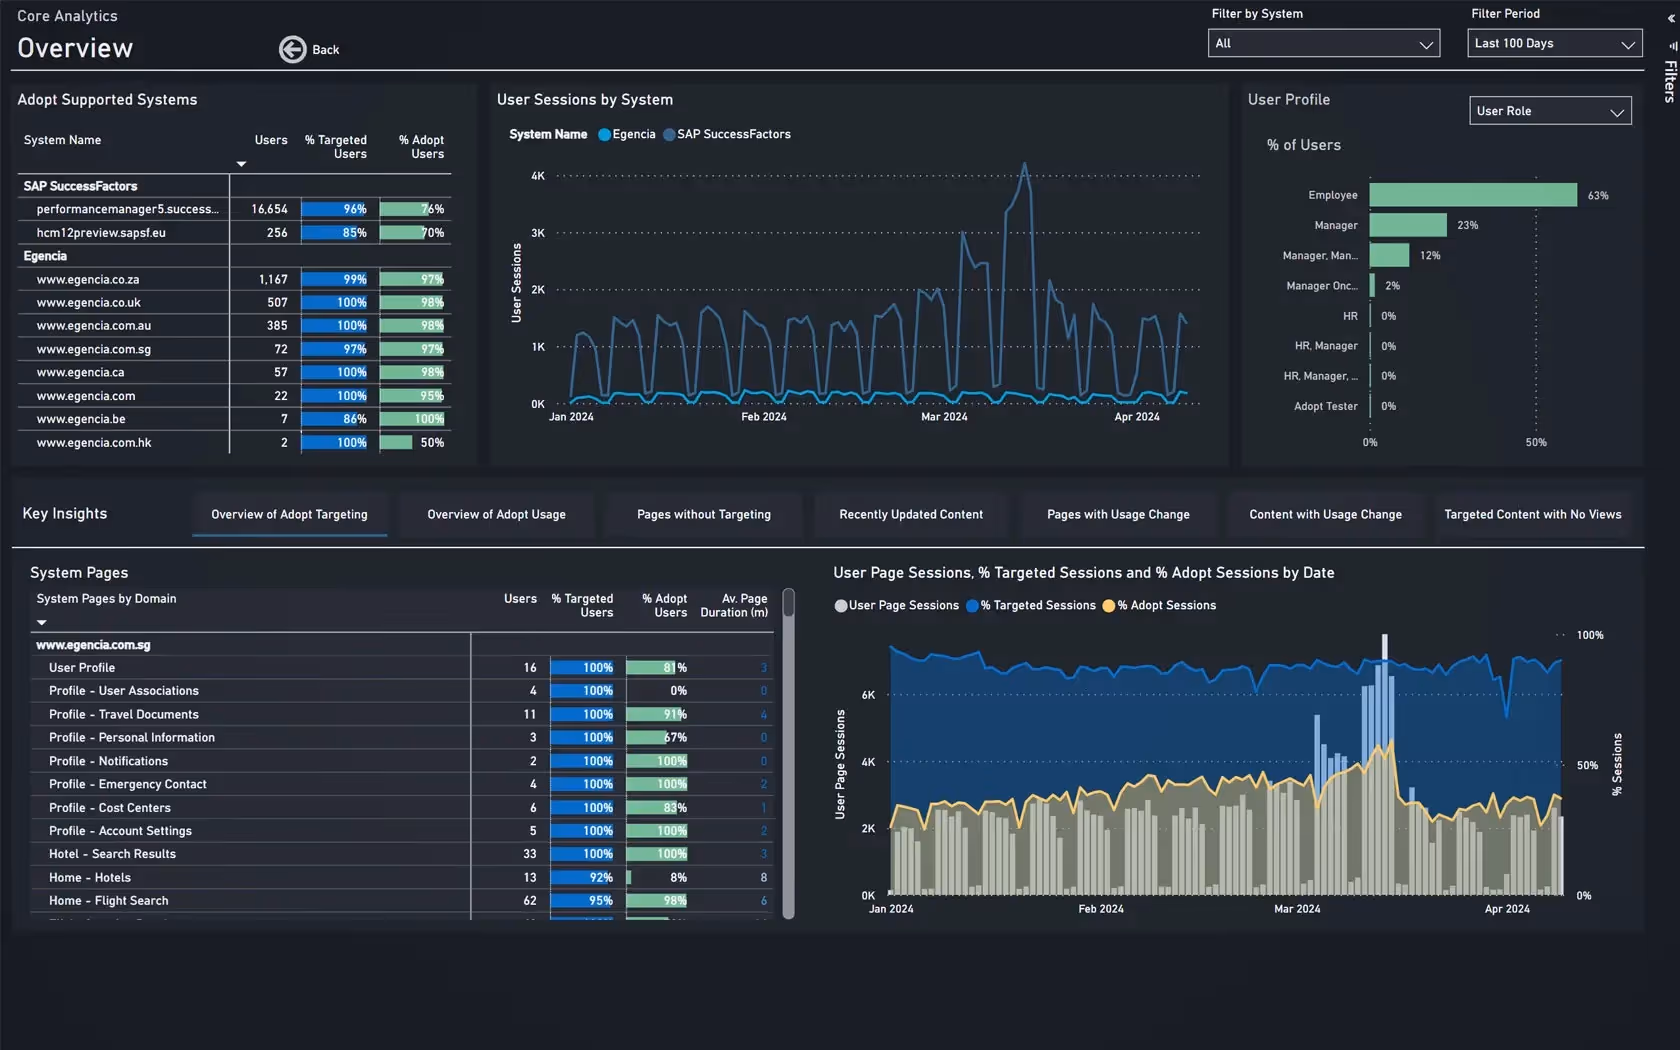Select www.egencia.co.uk row
Image resolution: width=1680 pixels, height=1050 pixels.
pos(234,303)
